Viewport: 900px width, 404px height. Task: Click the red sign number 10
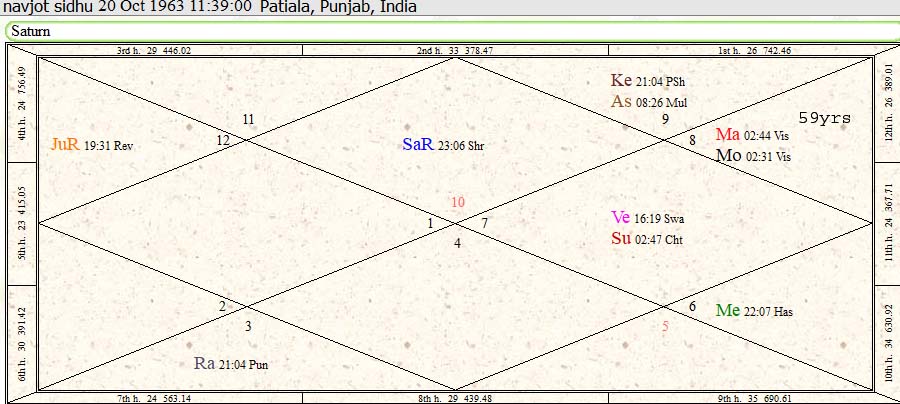(457, 203)
